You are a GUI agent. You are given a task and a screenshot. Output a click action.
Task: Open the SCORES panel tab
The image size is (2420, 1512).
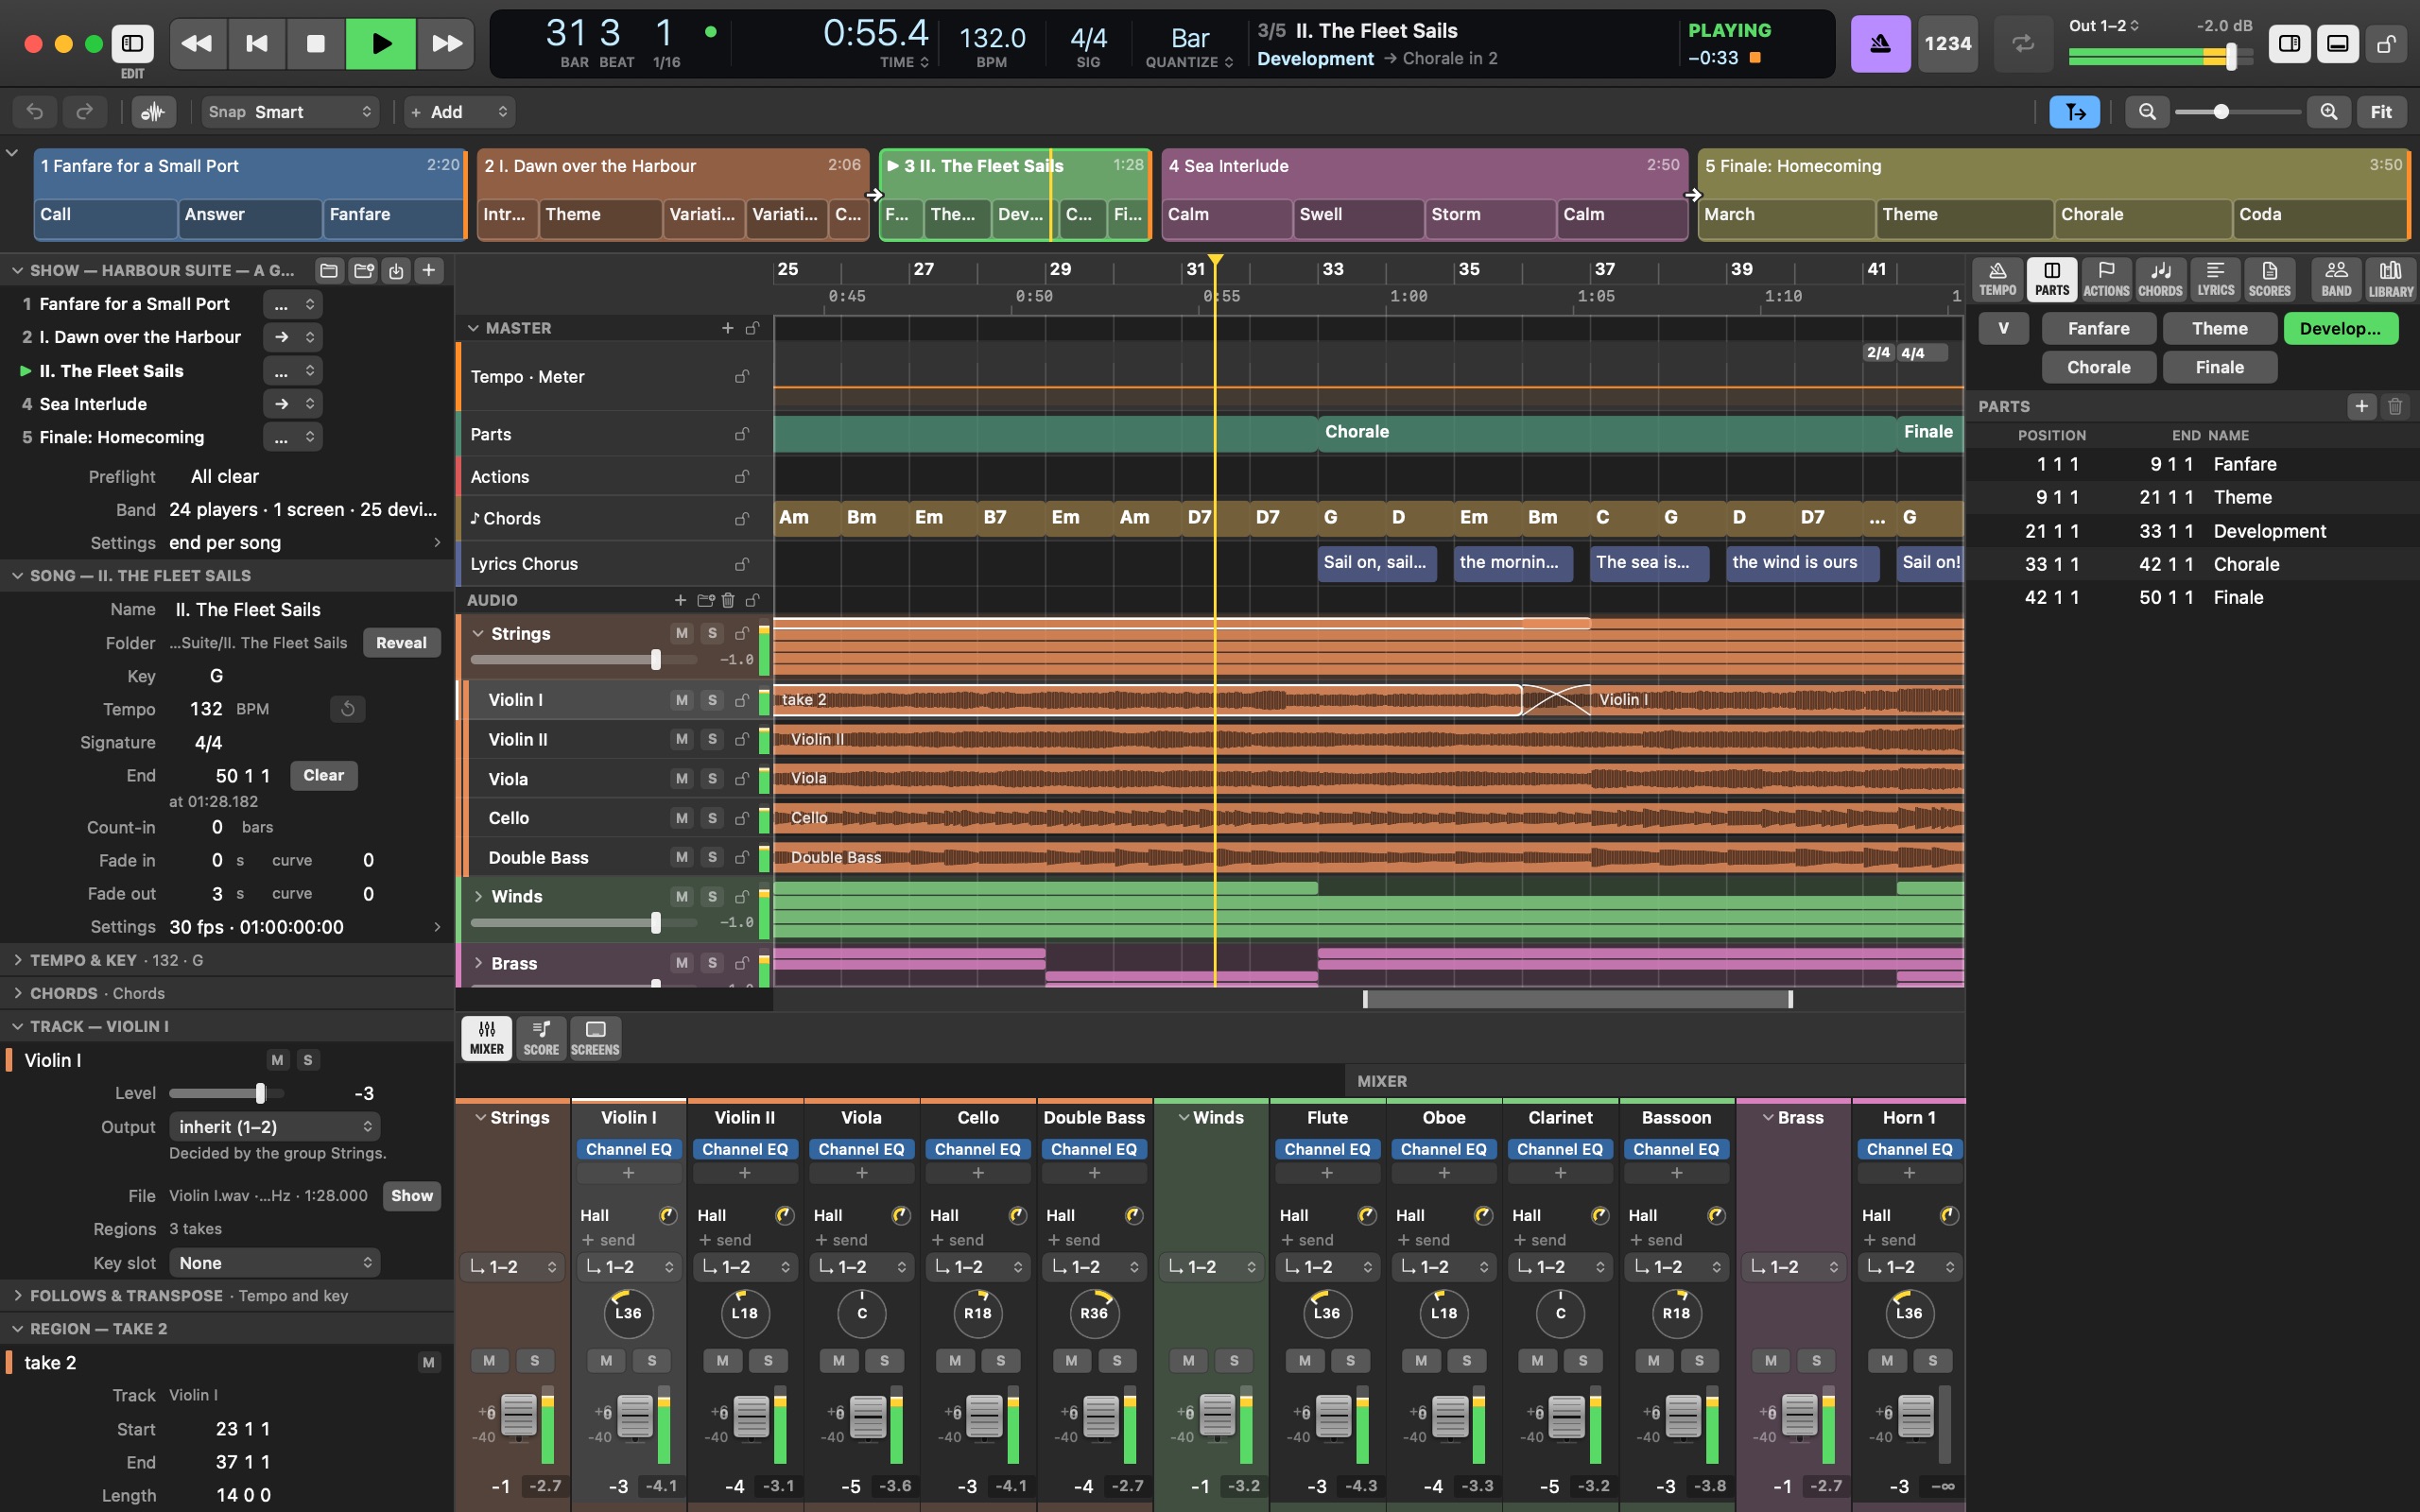click(x=2269, y=279)
